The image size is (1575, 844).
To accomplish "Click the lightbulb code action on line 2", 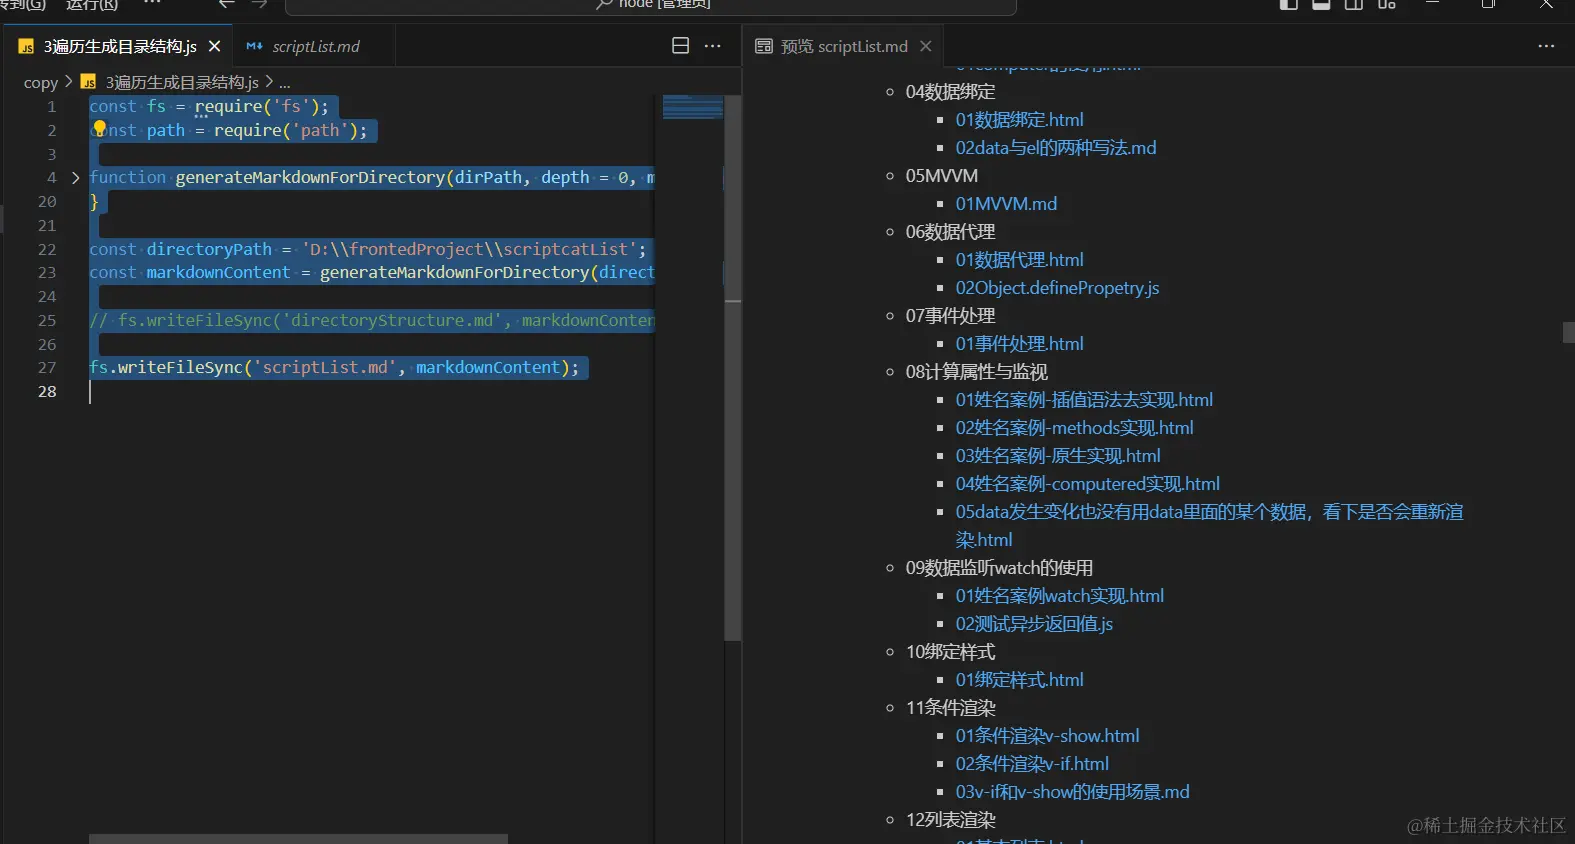I will tap(99, 128).
